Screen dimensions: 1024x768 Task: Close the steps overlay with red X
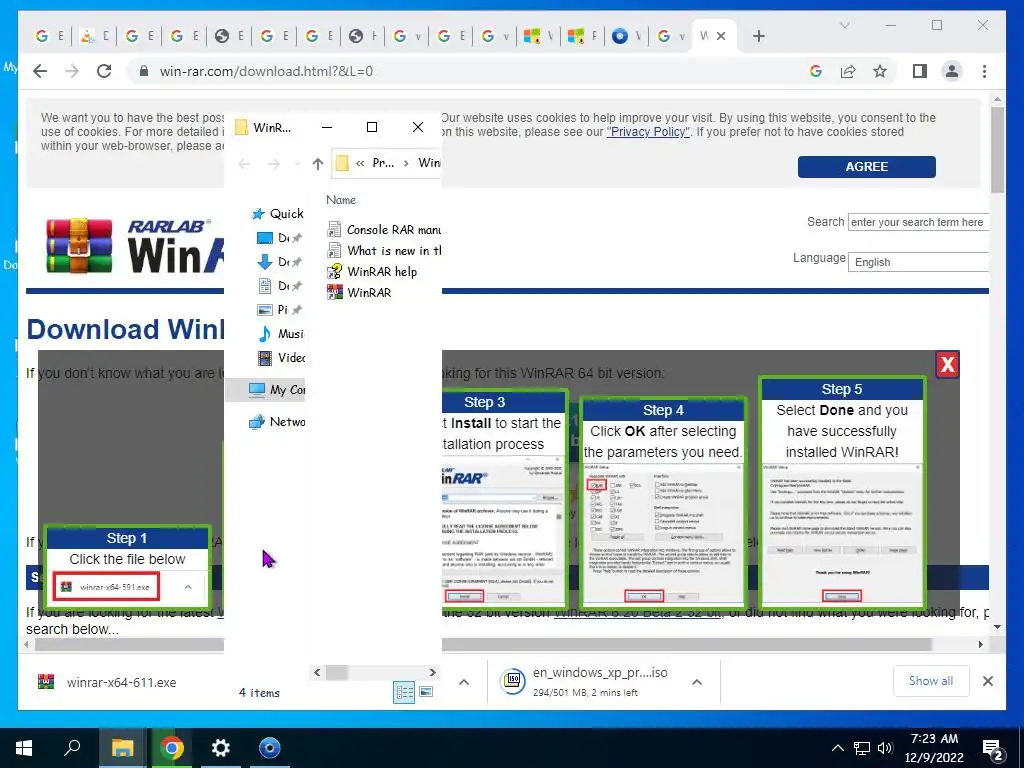pyautogui.click(x=947, y=364)
